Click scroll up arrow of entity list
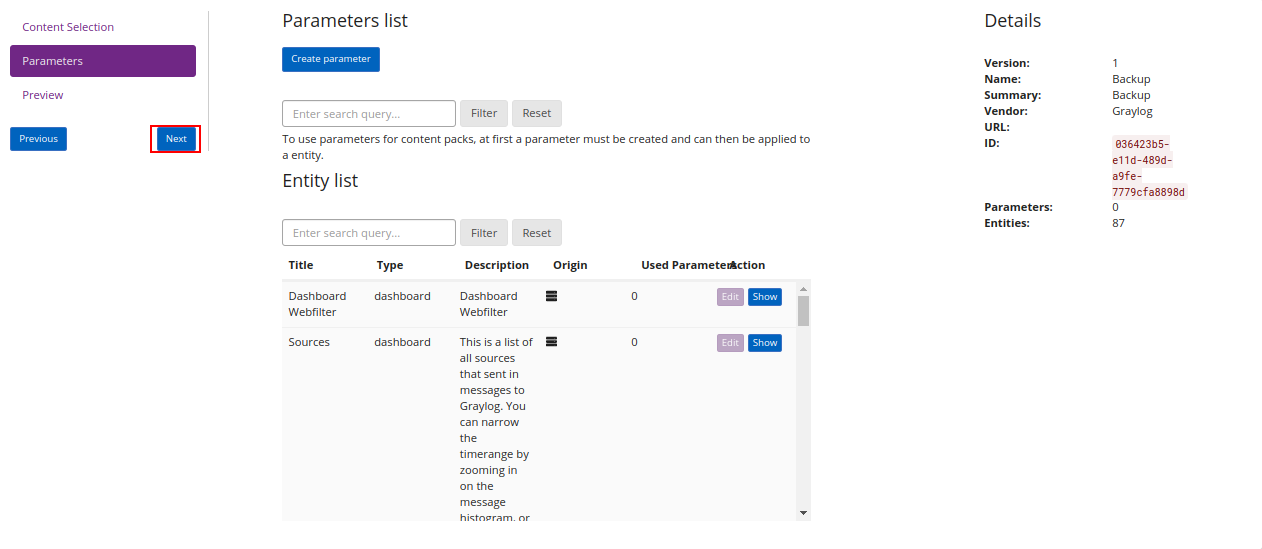This screenshot has height=549, width=1262. pyautogui.click(x=803, y=289)
